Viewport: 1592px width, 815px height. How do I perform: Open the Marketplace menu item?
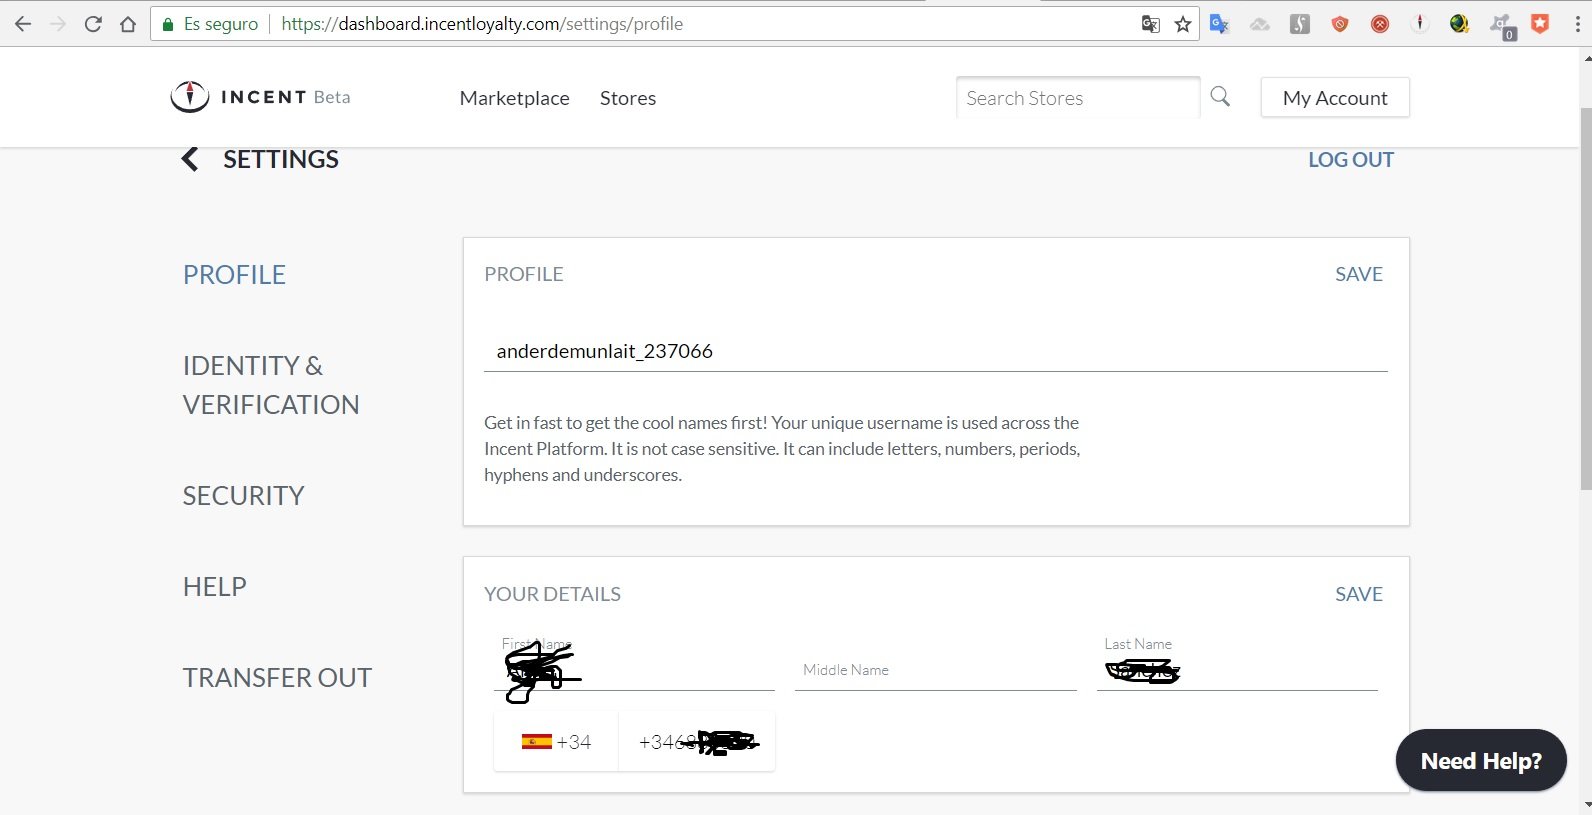(514, 98)
